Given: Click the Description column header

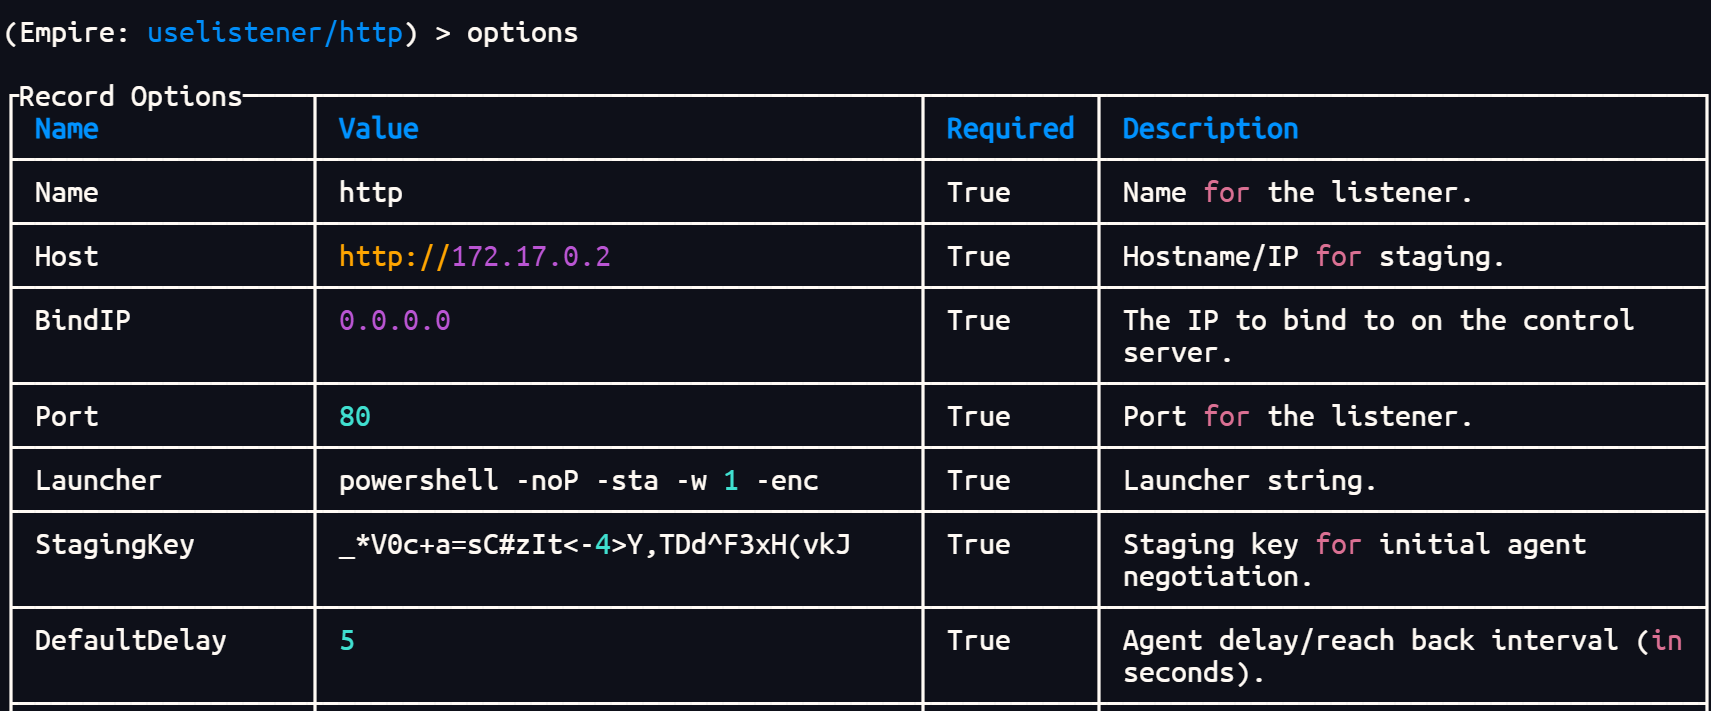Looking at the screenshot, I should pyautogui.click(x=1210, y=129).
